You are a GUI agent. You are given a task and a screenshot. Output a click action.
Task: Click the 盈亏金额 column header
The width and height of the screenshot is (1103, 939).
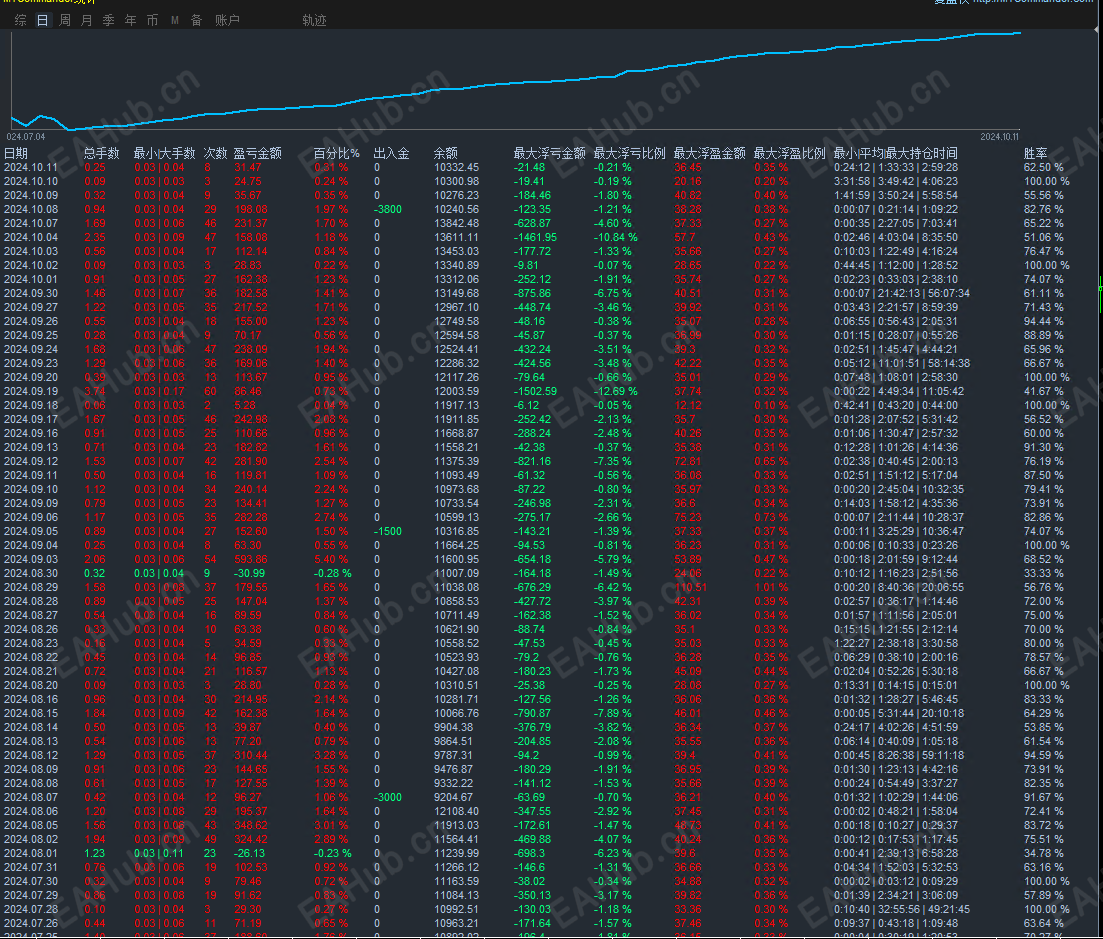click(x=257, y=153)
